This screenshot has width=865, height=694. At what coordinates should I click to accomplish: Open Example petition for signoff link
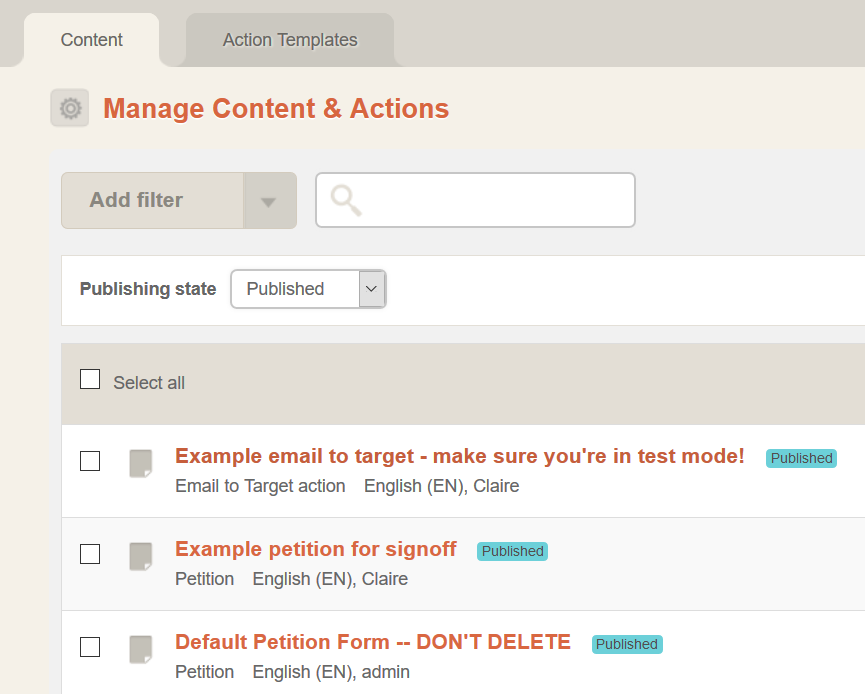(x=316, y=549)
